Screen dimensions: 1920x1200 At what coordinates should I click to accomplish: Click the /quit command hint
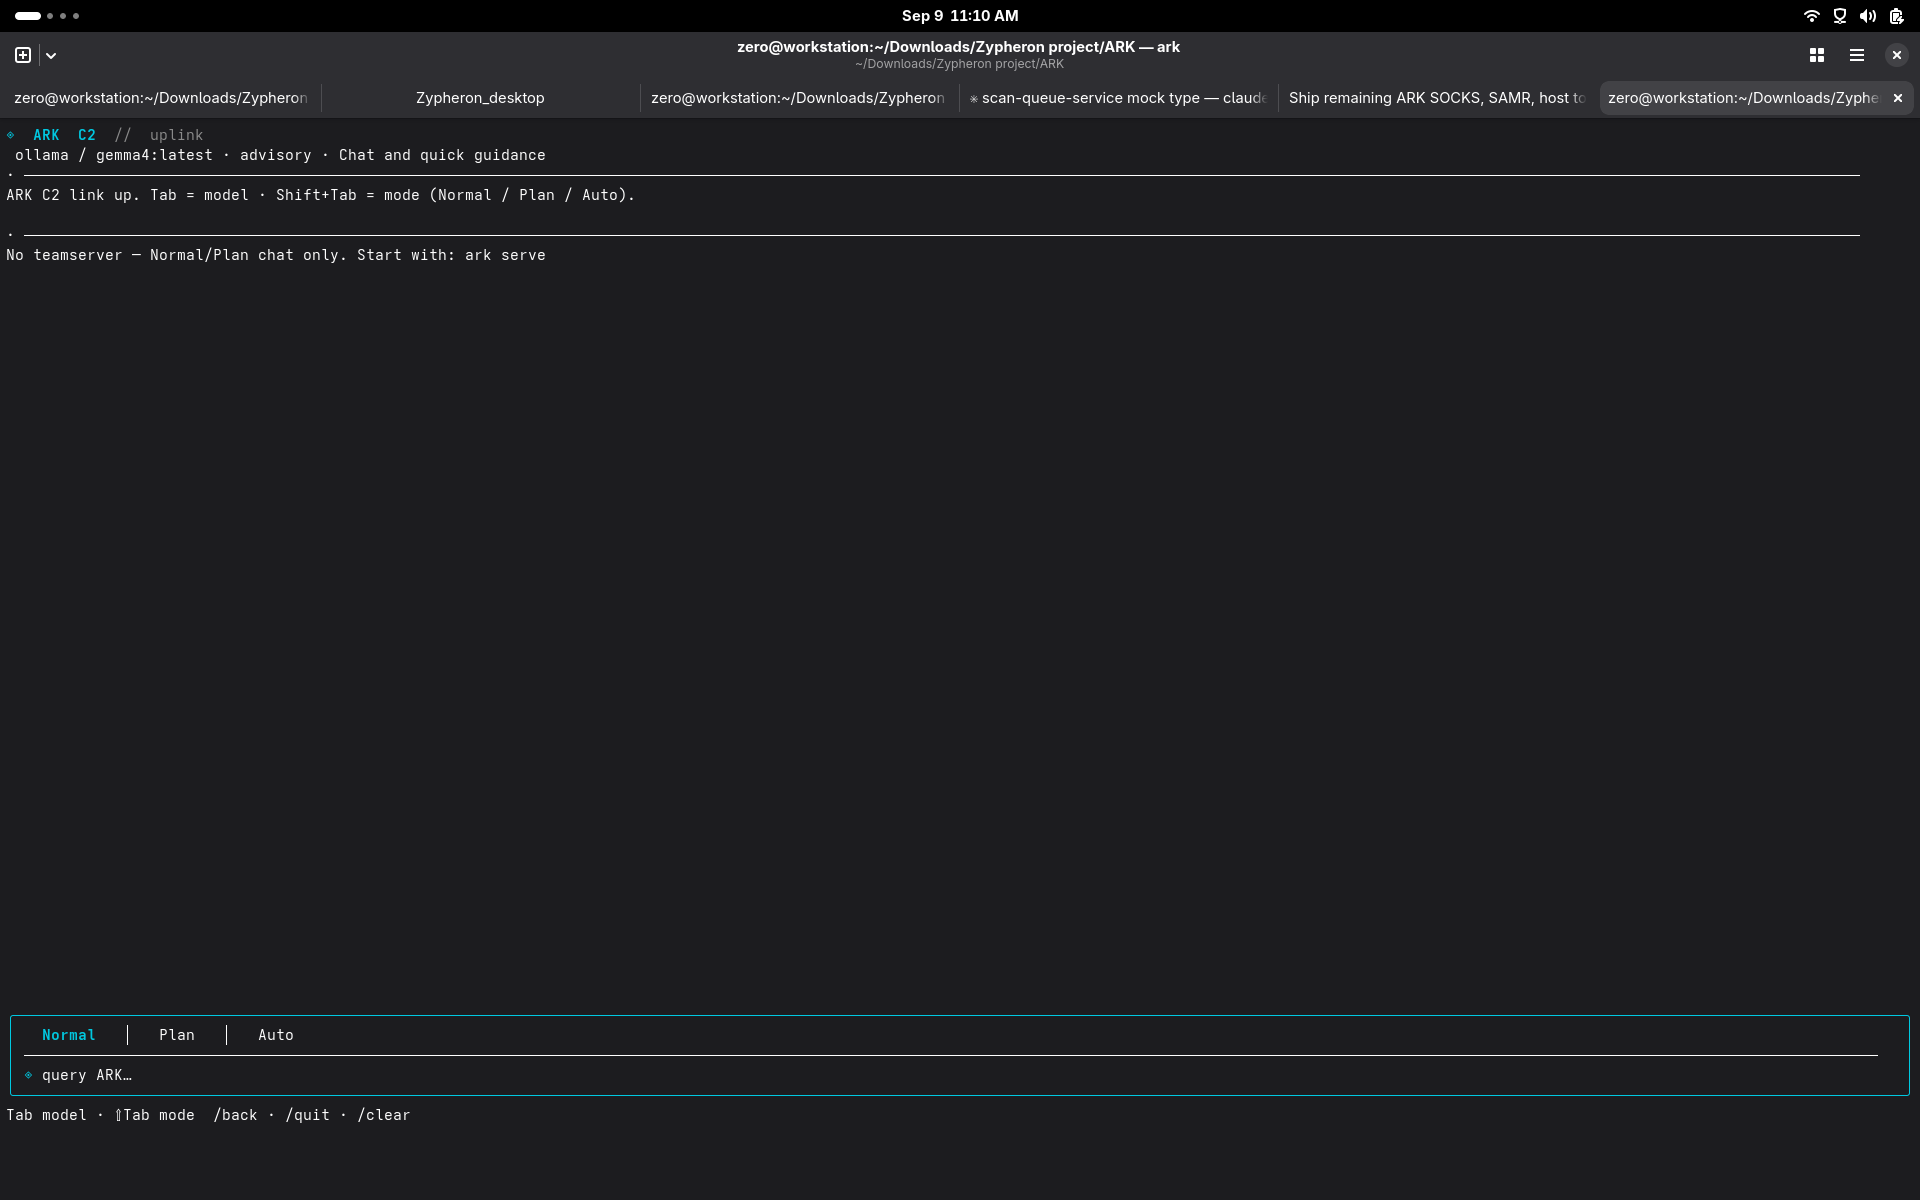tap(307, 1115)
